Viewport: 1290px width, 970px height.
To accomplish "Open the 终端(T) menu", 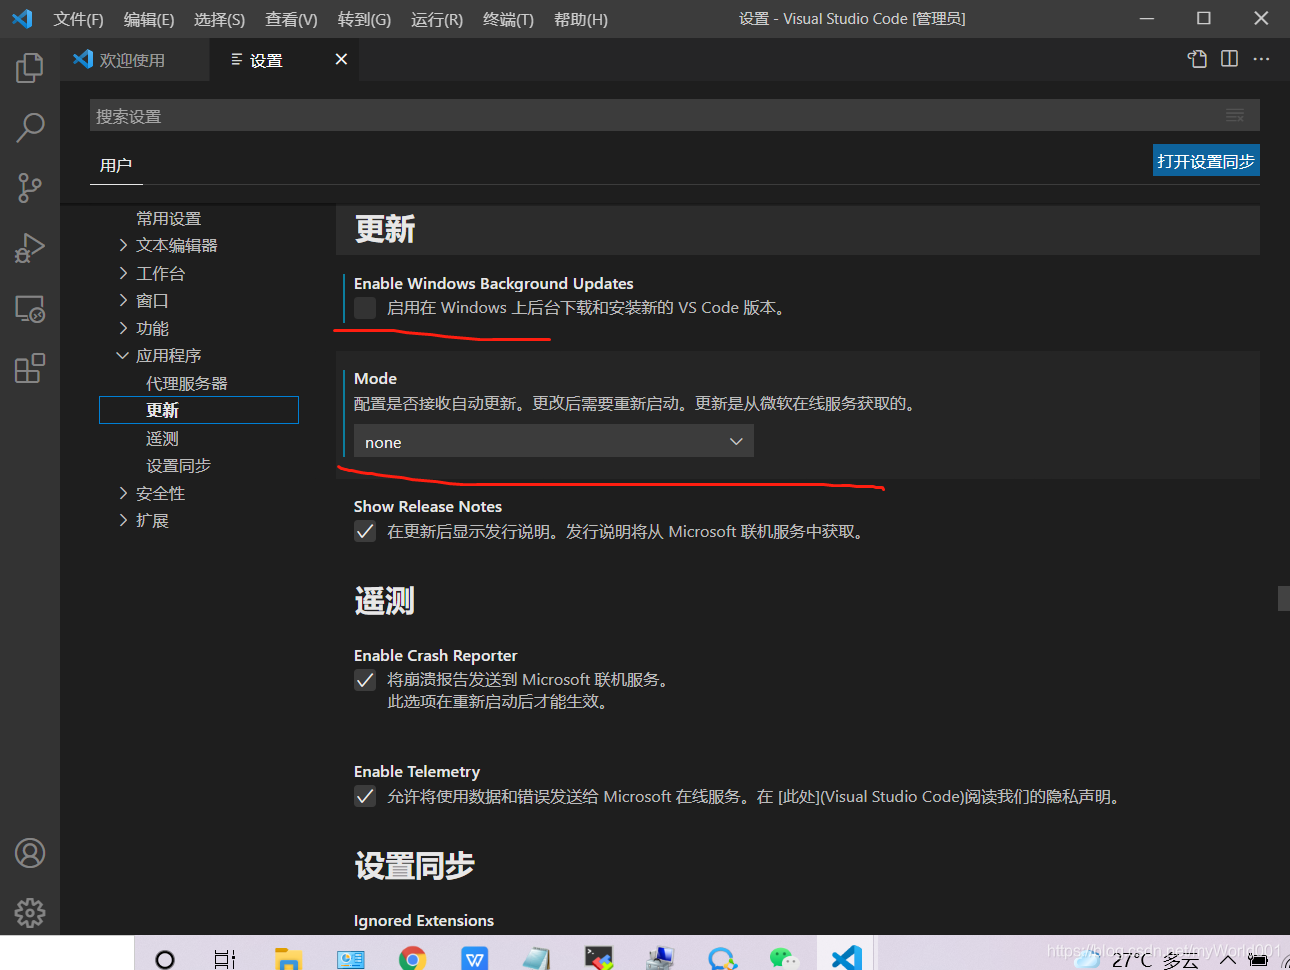I will coord(508,19).
